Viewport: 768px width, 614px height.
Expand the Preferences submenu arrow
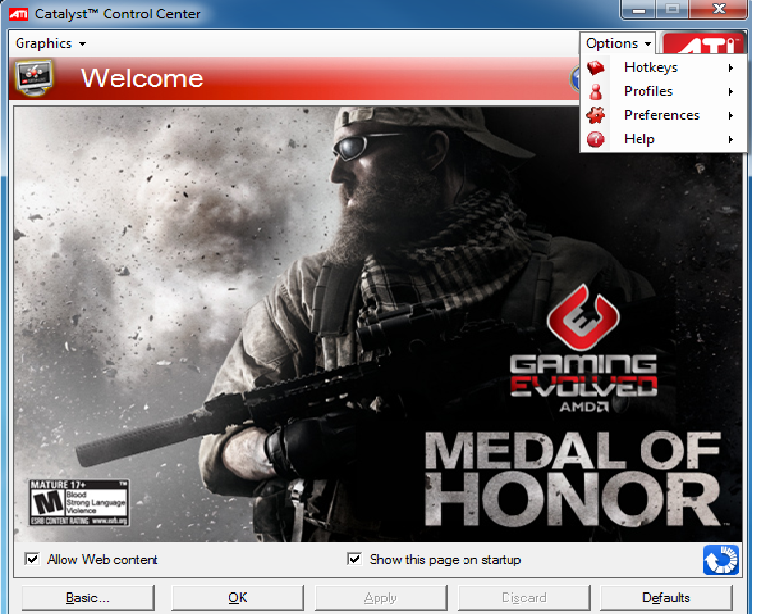(x=730, y=116)
